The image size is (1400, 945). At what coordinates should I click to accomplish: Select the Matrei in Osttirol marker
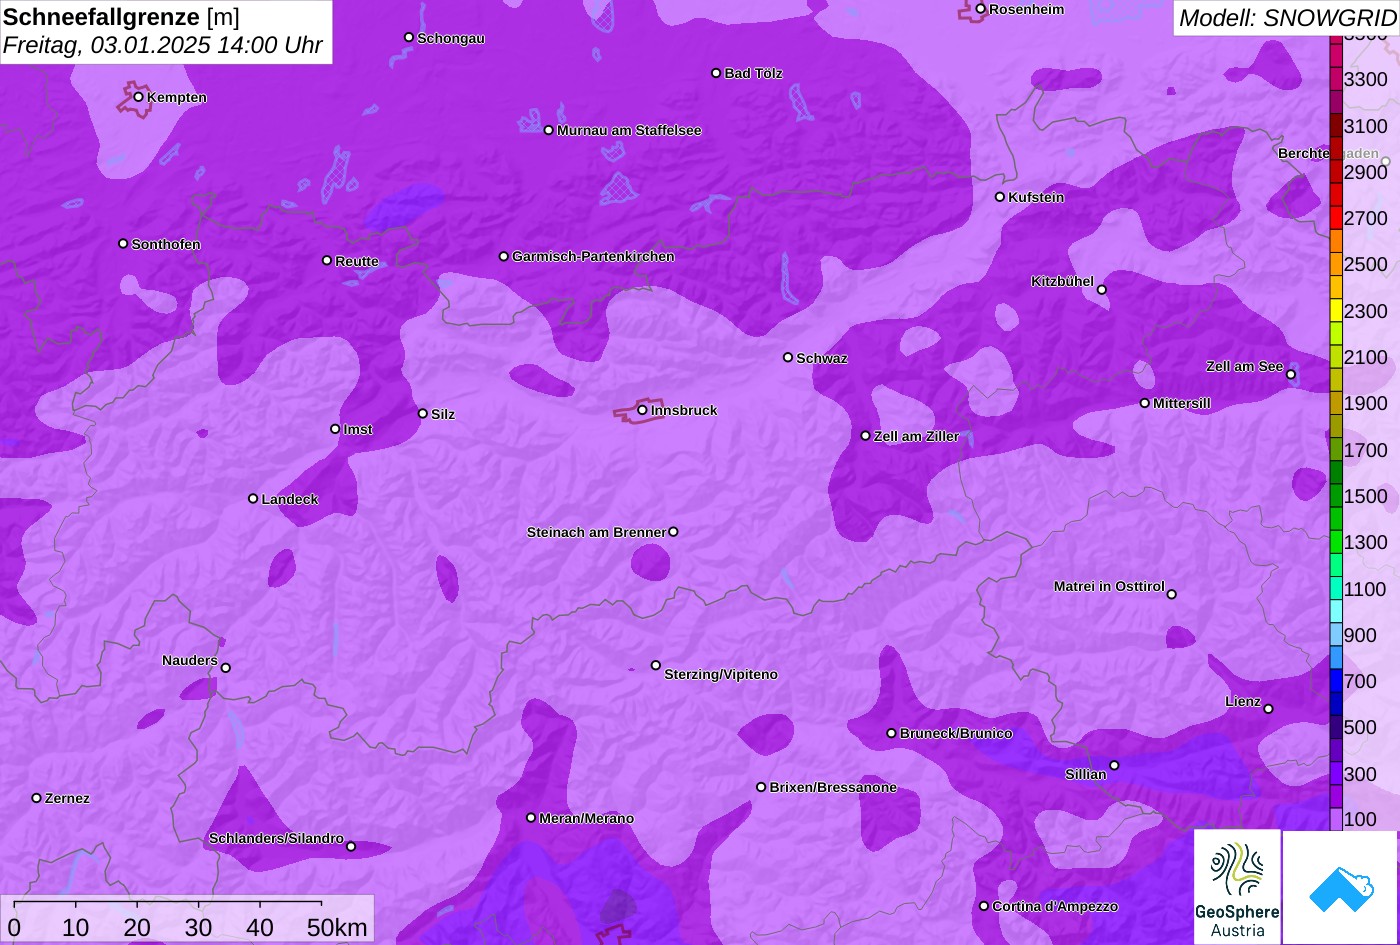tap(1171, 594)
